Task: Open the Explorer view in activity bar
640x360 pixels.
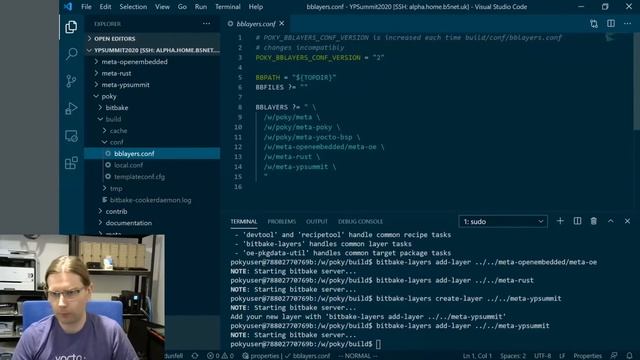Action: 71,27
